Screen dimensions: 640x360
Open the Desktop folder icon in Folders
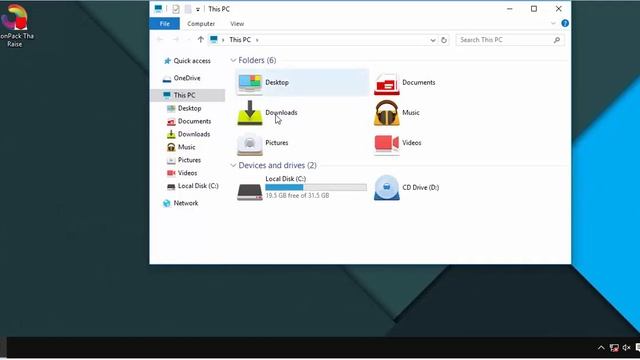[250, 83]
